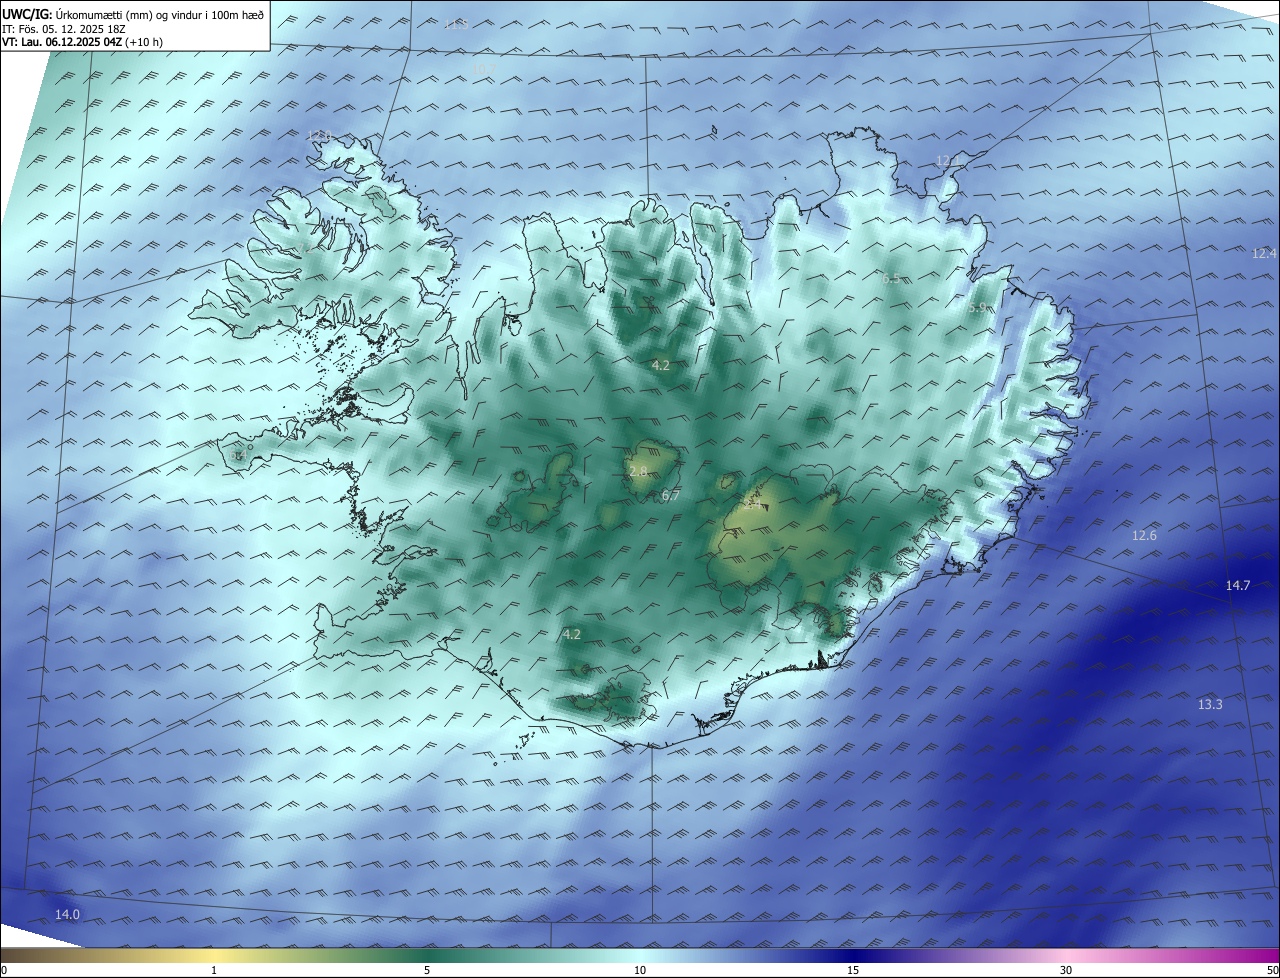Screen dimensions: 1280x978
Task: Click the 15 tick on colour scale
Action: pyautogui.click(x=853, y=970)
